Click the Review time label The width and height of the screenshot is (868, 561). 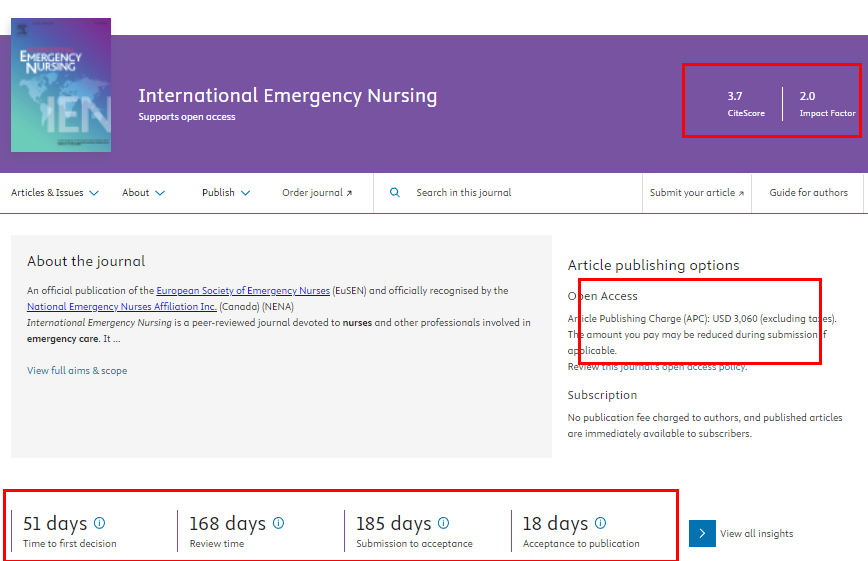tap(217, 544)
